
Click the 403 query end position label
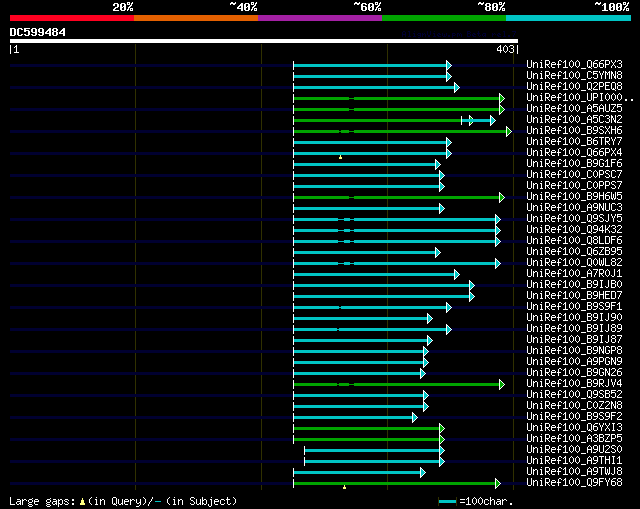click(x=505, y=49)
